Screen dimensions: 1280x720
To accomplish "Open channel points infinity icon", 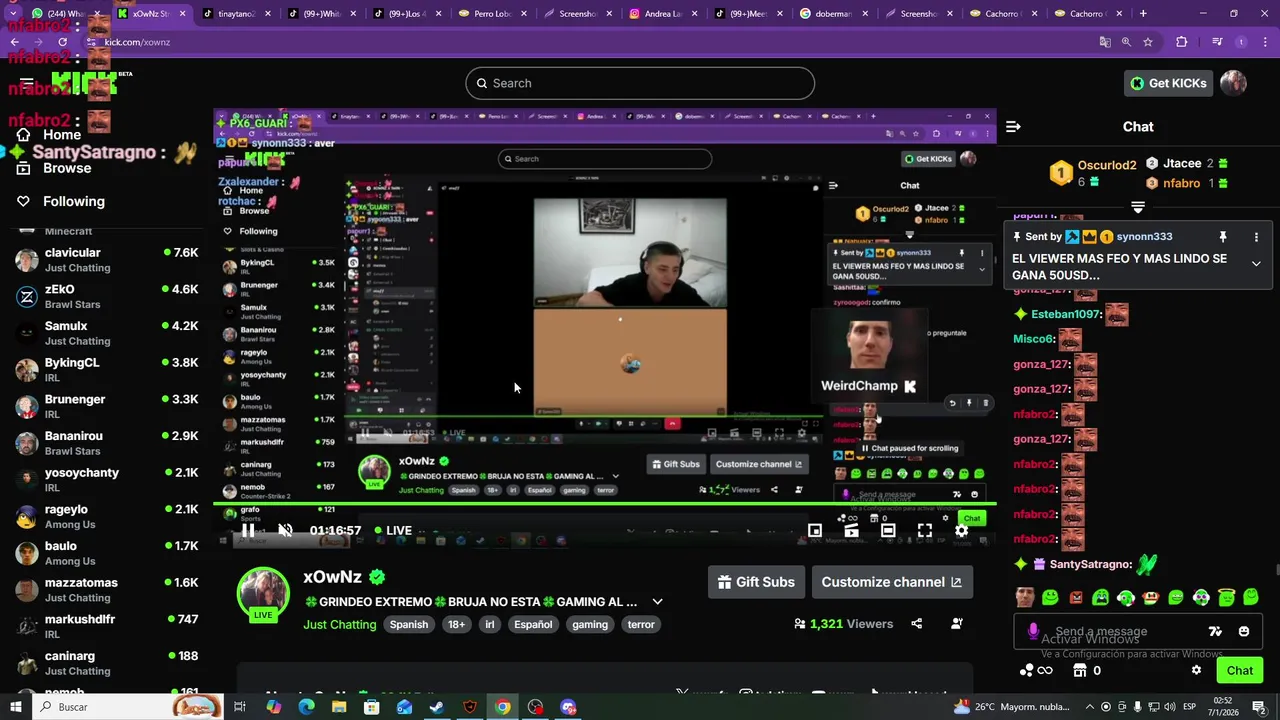I will coord(1036,671).
